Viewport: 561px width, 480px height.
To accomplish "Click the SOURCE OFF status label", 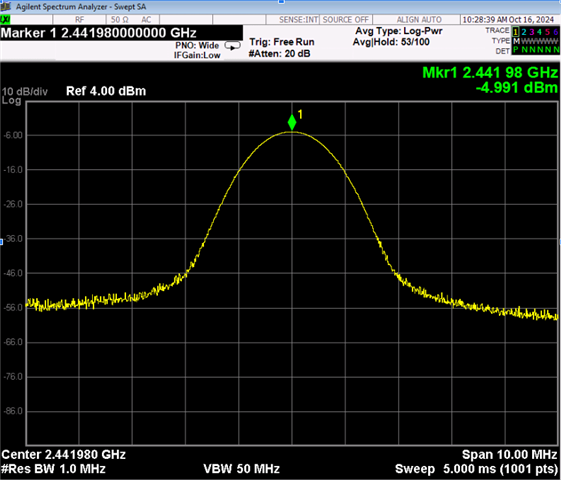I will (346, 20).
